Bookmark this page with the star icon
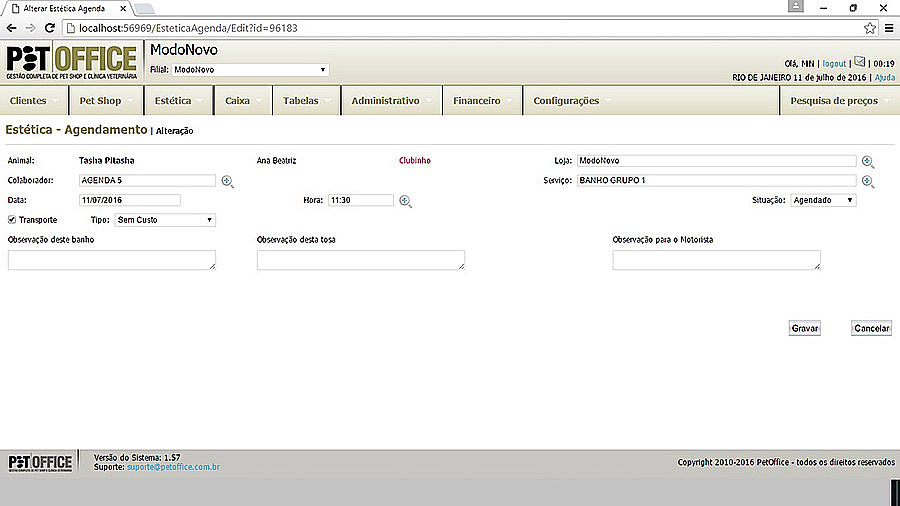The height and width of the screenshot is (506, 900). 871,28
